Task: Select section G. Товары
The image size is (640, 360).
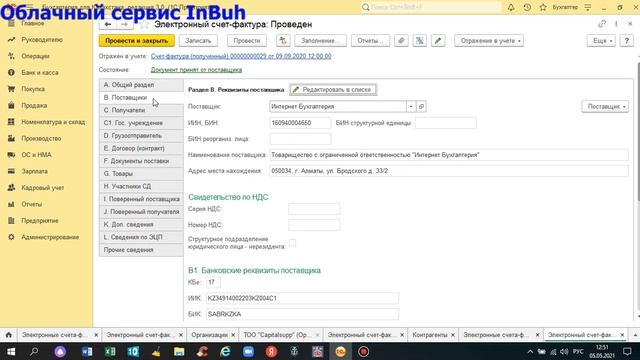Action: click(x=141, y=173)
